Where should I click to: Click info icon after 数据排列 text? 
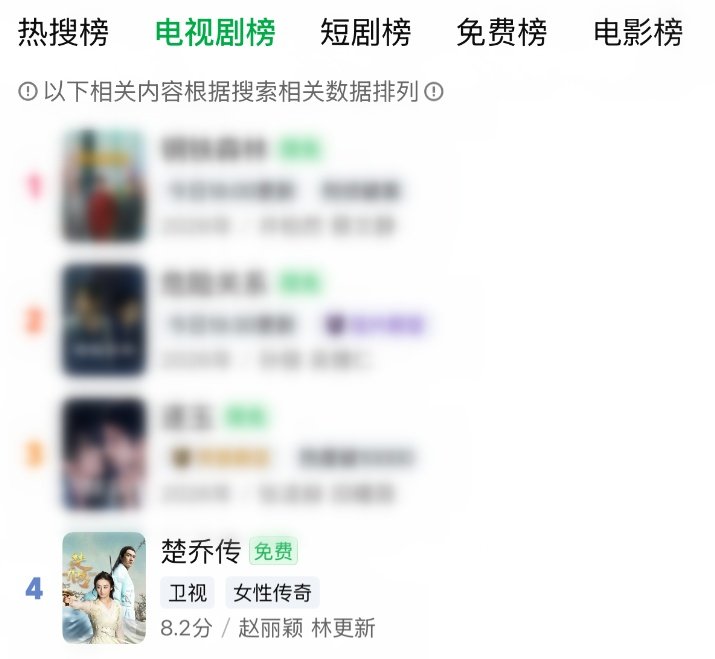pos(434,91)
